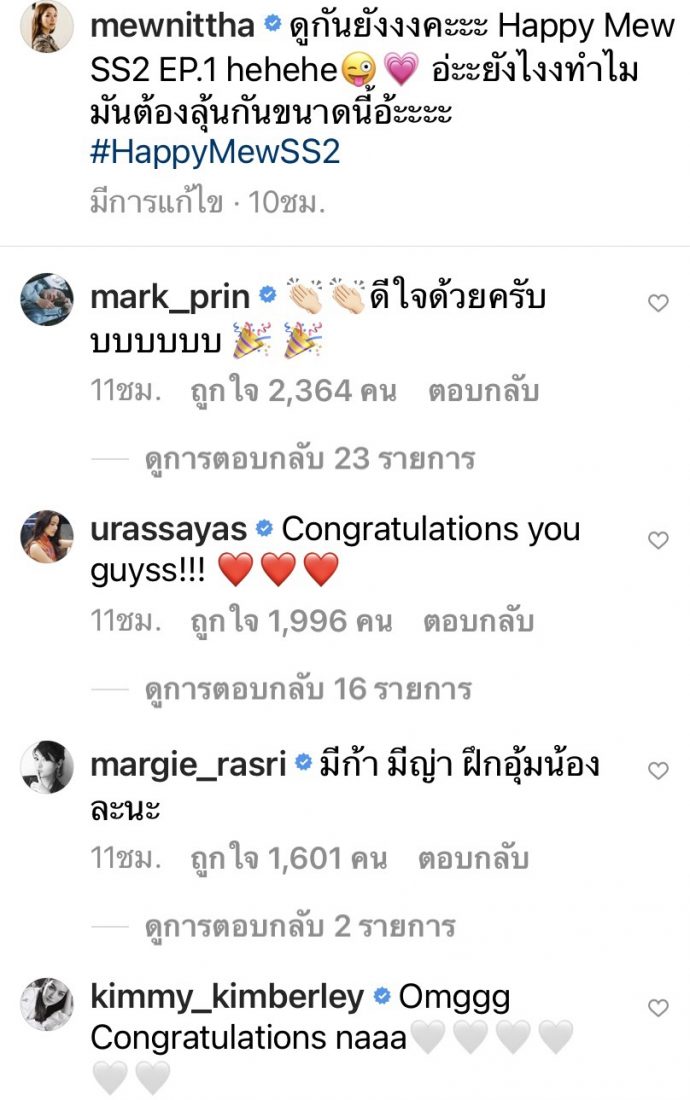Tap the heart beside margie_rasri's comment

(x=658, y=770)
